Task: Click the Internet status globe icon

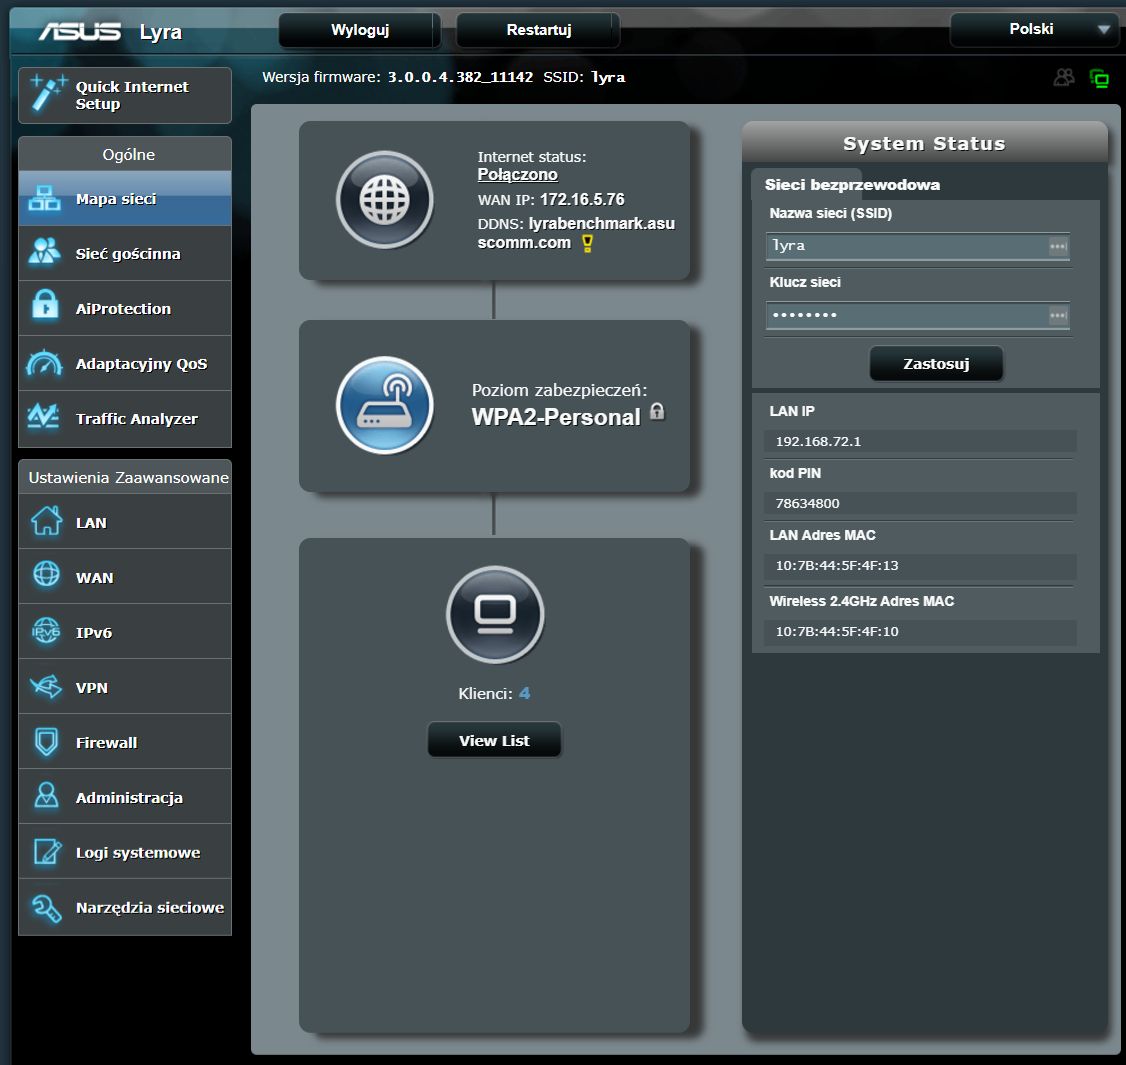Action: click(385, 200)
